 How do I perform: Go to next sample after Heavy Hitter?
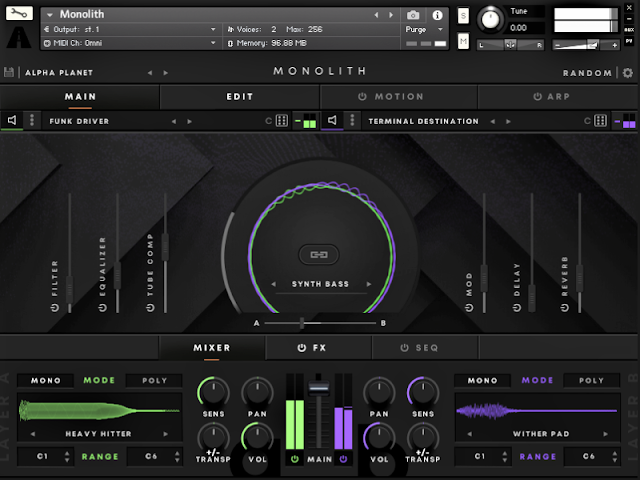point(166,434)
